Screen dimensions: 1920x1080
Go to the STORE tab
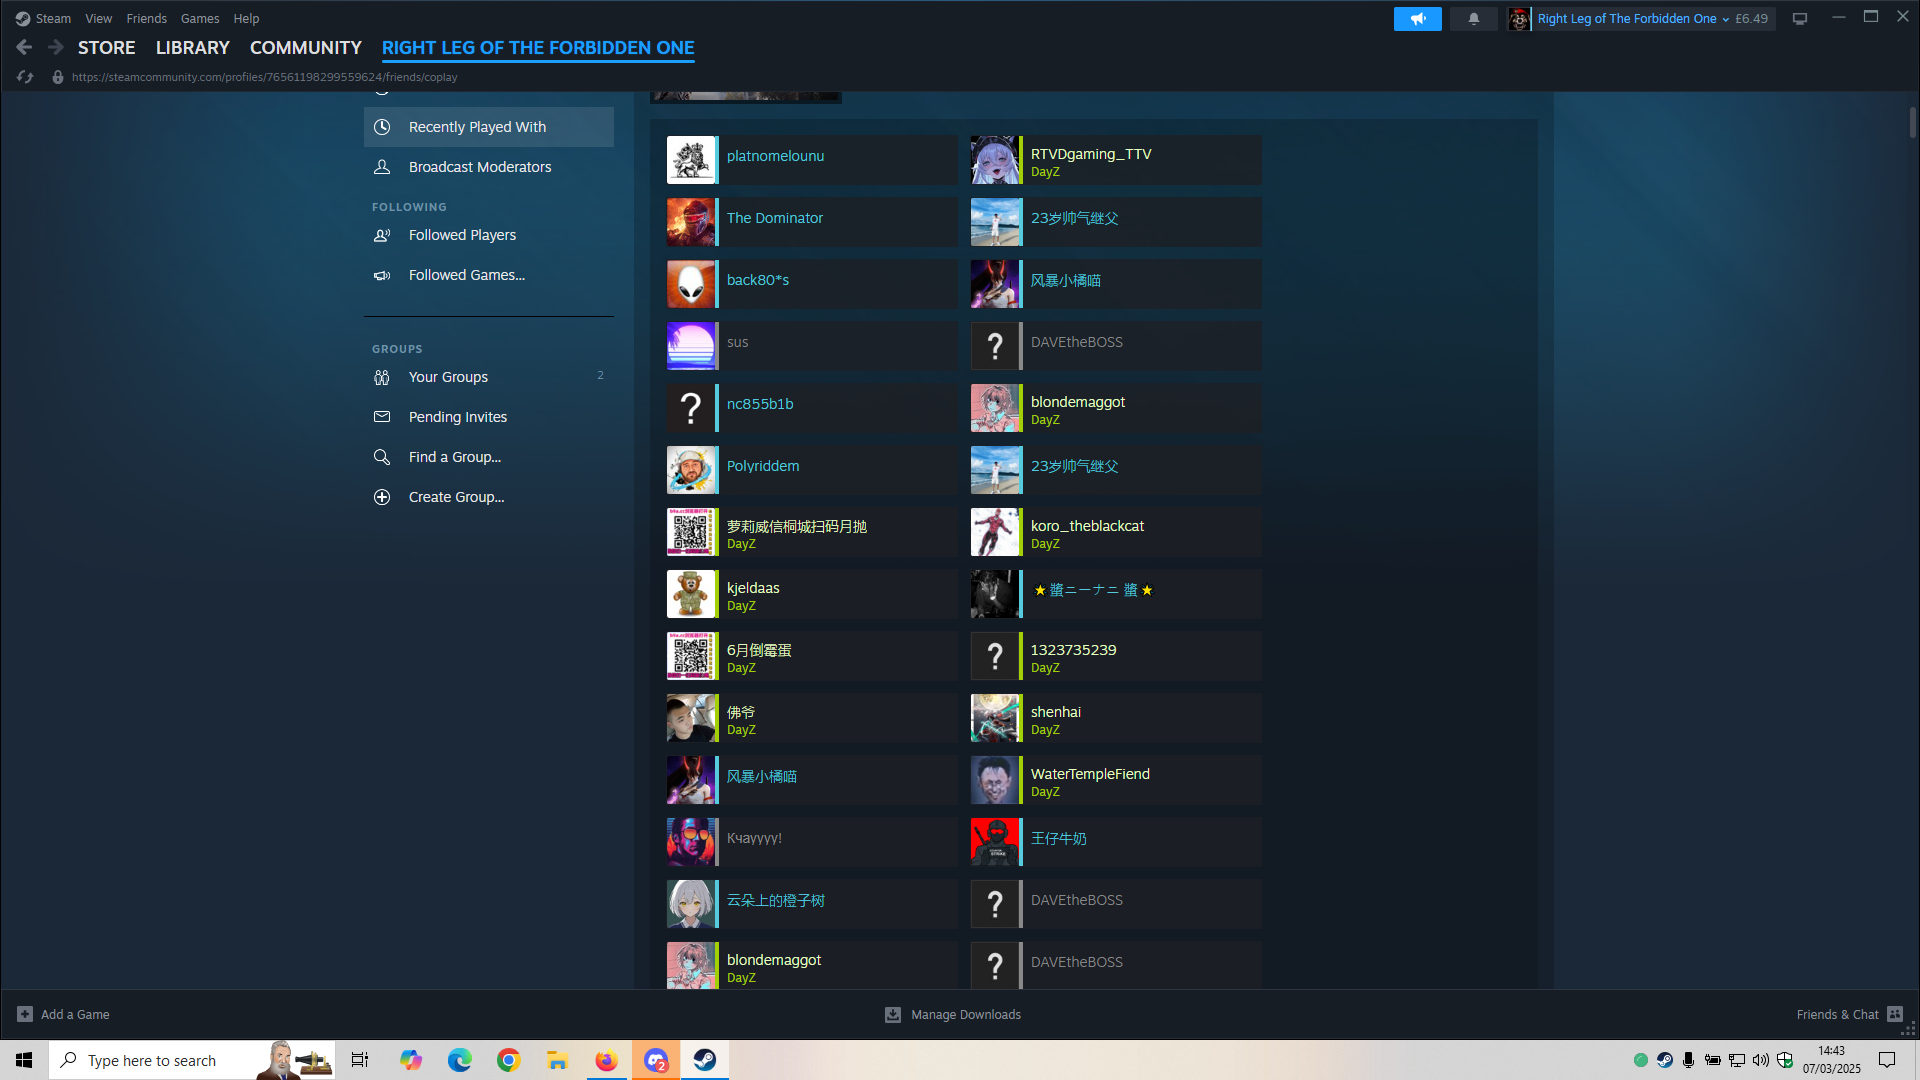[107, 48]
